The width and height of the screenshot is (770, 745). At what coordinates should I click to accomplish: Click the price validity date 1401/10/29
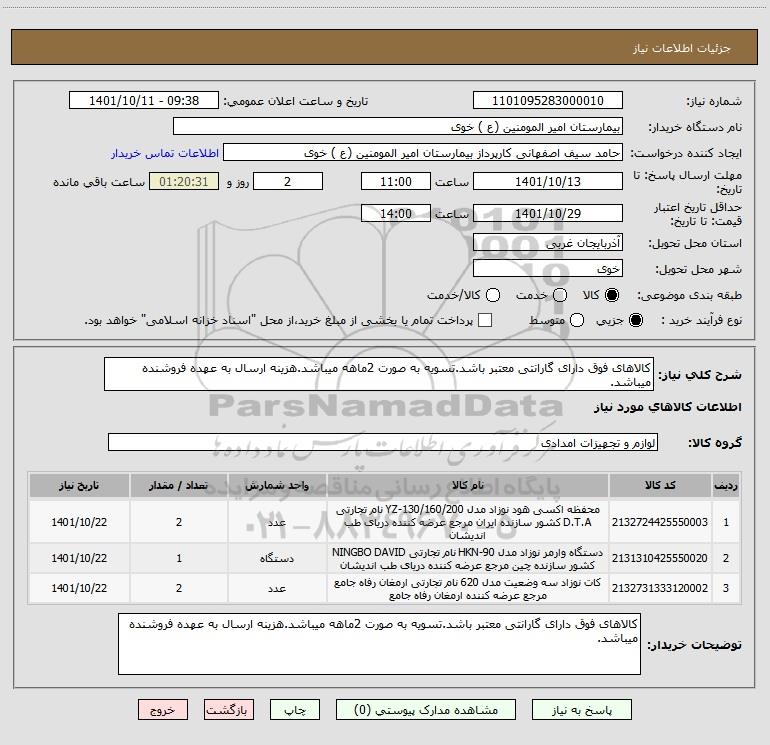coord(548,213)
